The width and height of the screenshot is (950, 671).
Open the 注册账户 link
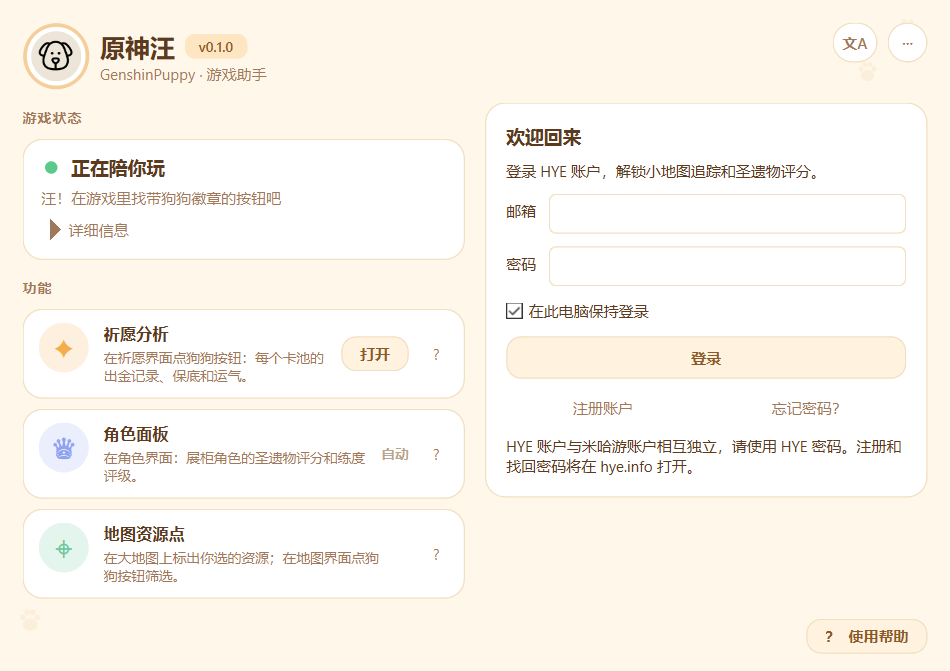tap(602, 409)
